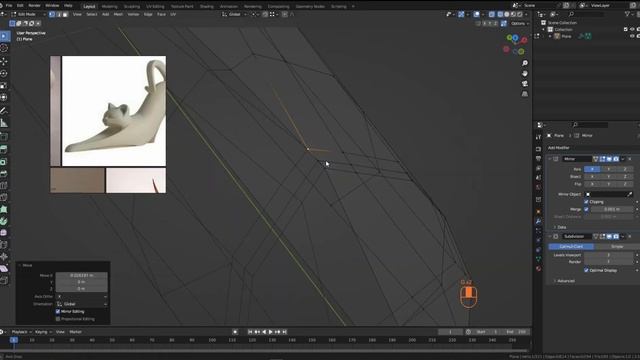Click the viewport zoom magnifier icon
Viewport: 640px width, 360px height.
tap(525, 63)
